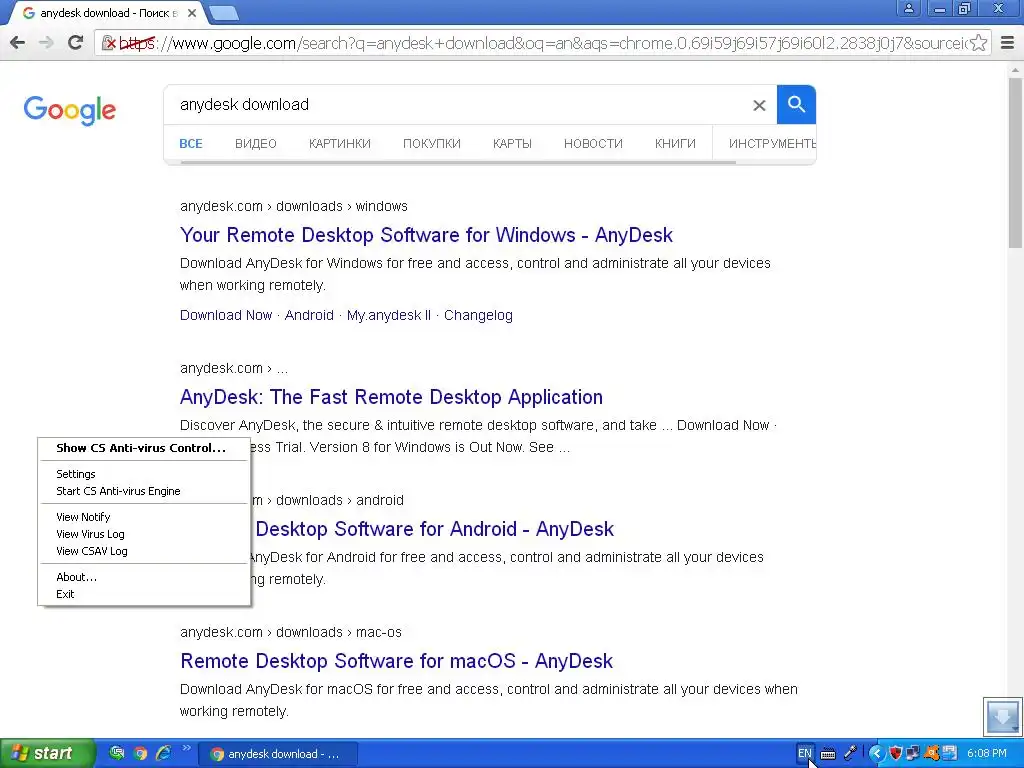Switch to the ВИДЕО search tab

pyautogui.click(x=255, y=144)
